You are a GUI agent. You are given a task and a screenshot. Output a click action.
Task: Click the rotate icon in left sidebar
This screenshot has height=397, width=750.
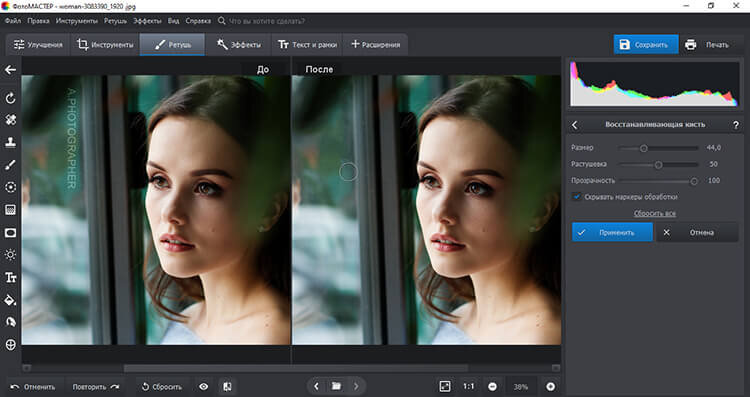tap(10, 98)
